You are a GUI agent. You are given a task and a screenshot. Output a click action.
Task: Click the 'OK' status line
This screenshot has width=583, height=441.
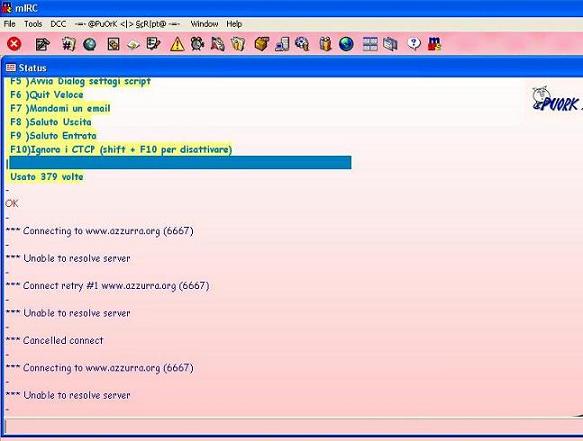[x=12, y=203]
